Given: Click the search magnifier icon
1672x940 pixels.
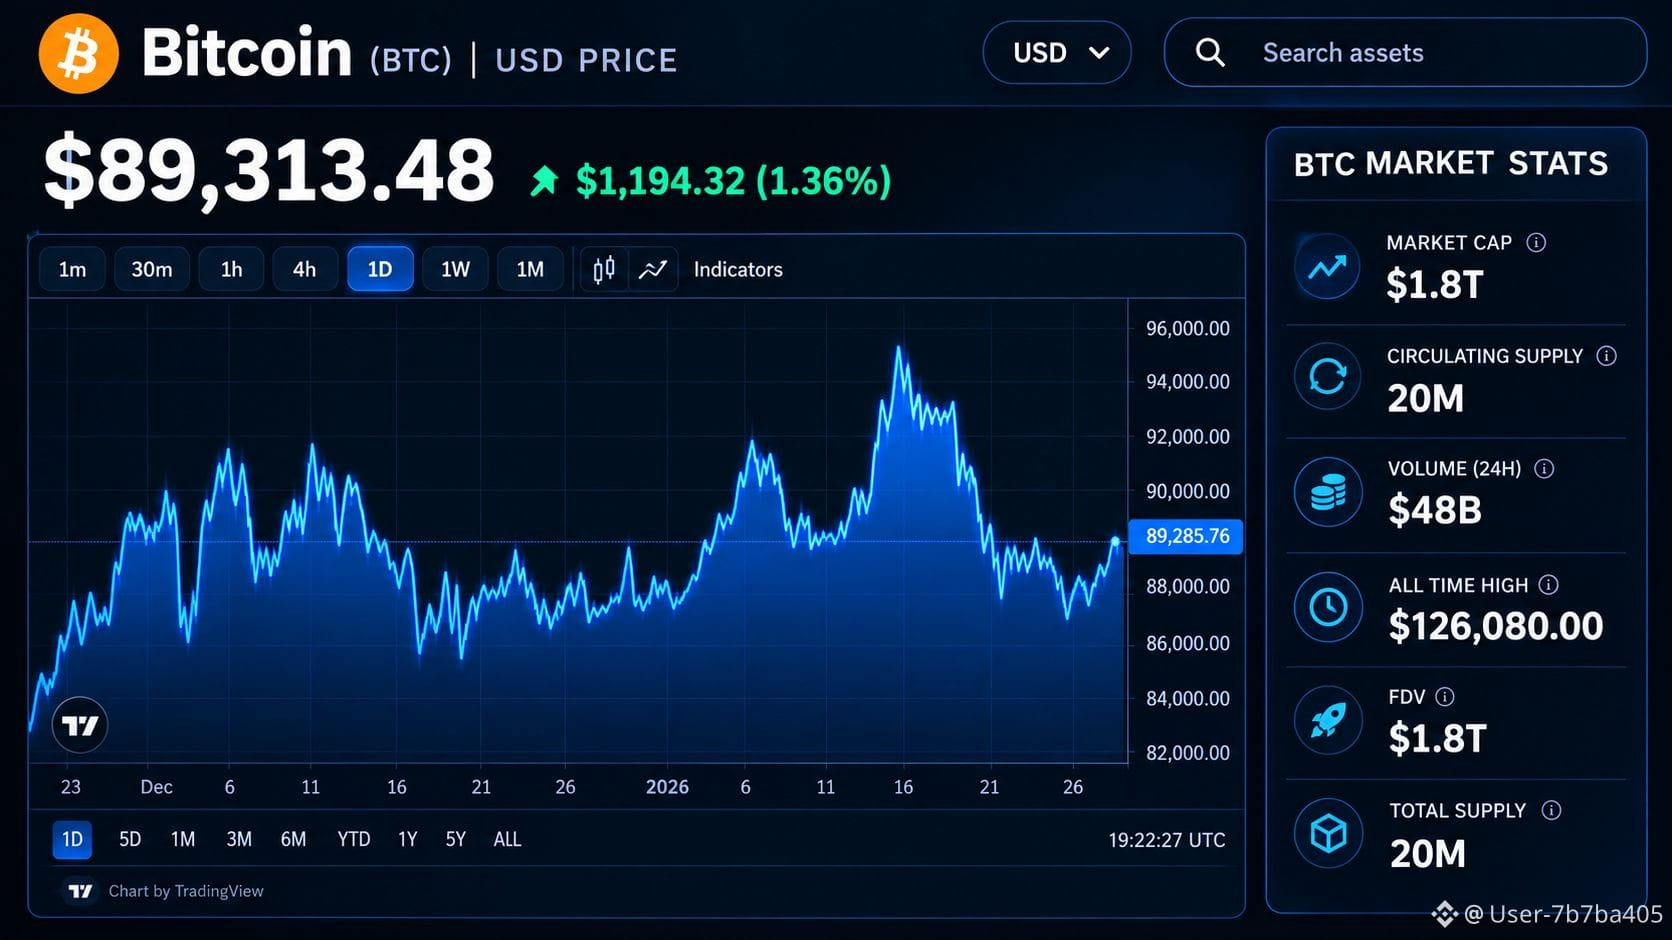Looking at the screenshot, I should coord(1210,52).
